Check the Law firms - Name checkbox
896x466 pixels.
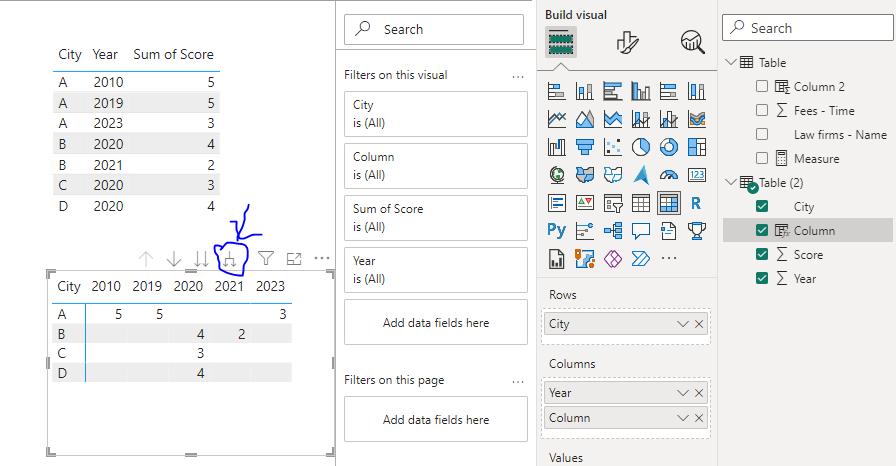tap(762, 134)
